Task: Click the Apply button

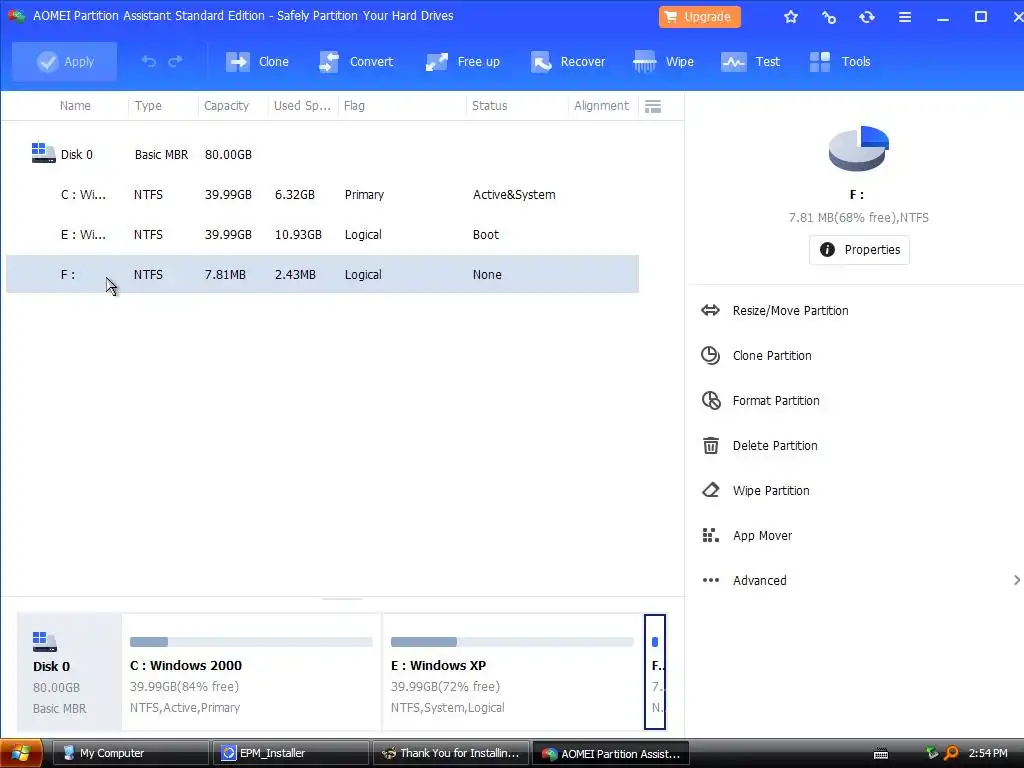Action: tap(64, 61)
